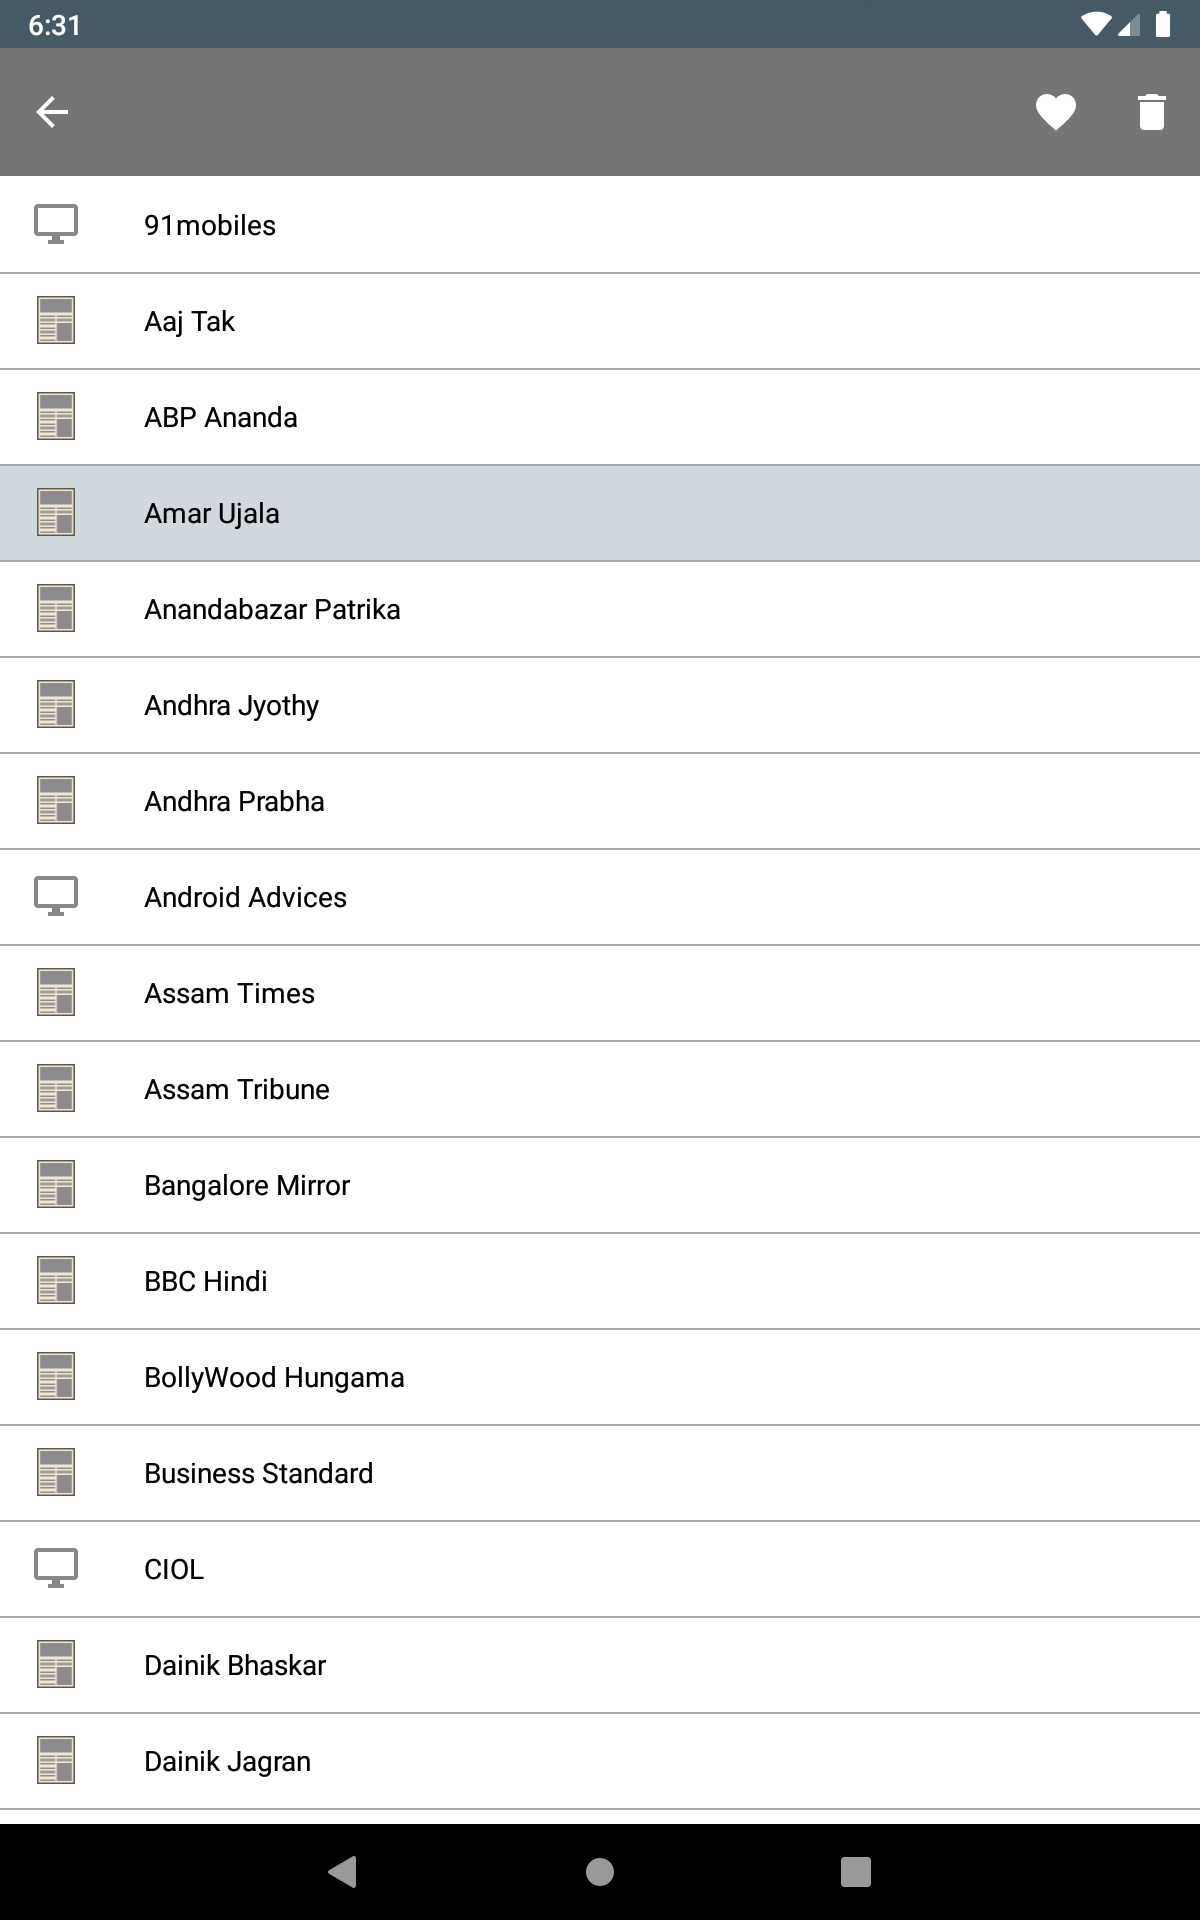Choose Anandabazar Patrika
This screenshot has height=1920, width=1200.
600,609
